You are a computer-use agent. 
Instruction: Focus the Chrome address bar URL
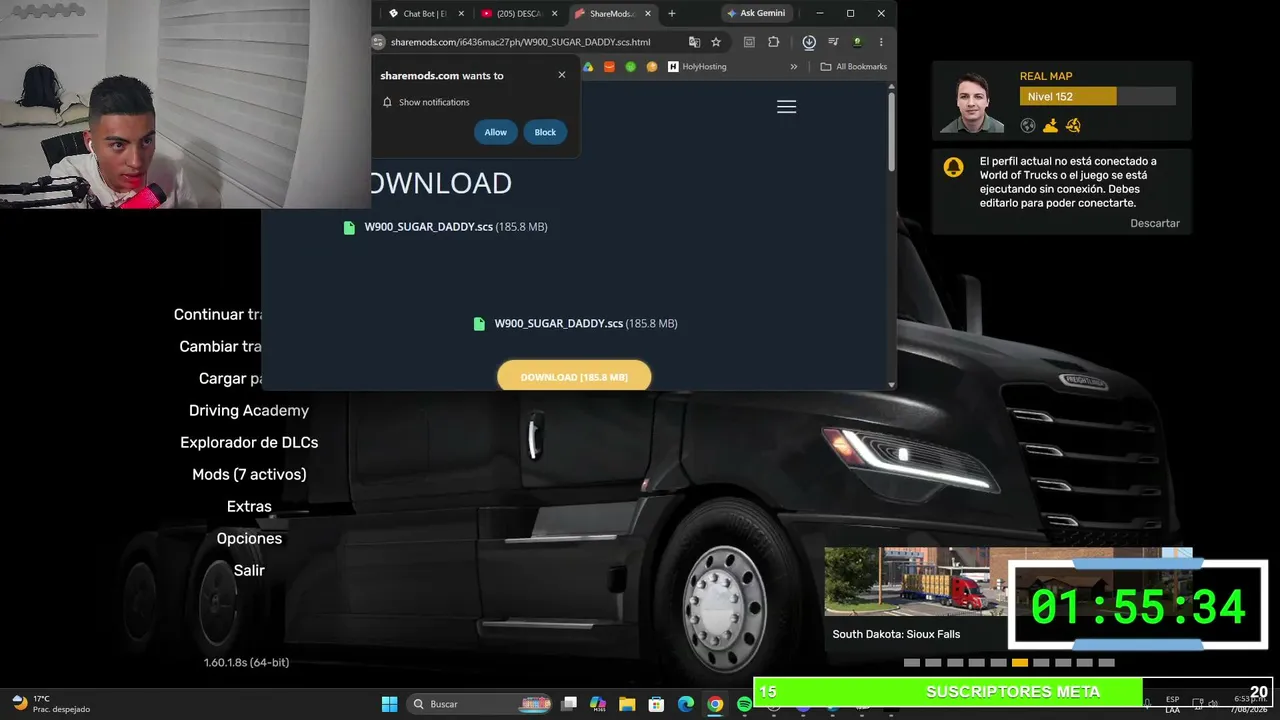(520, 42)
